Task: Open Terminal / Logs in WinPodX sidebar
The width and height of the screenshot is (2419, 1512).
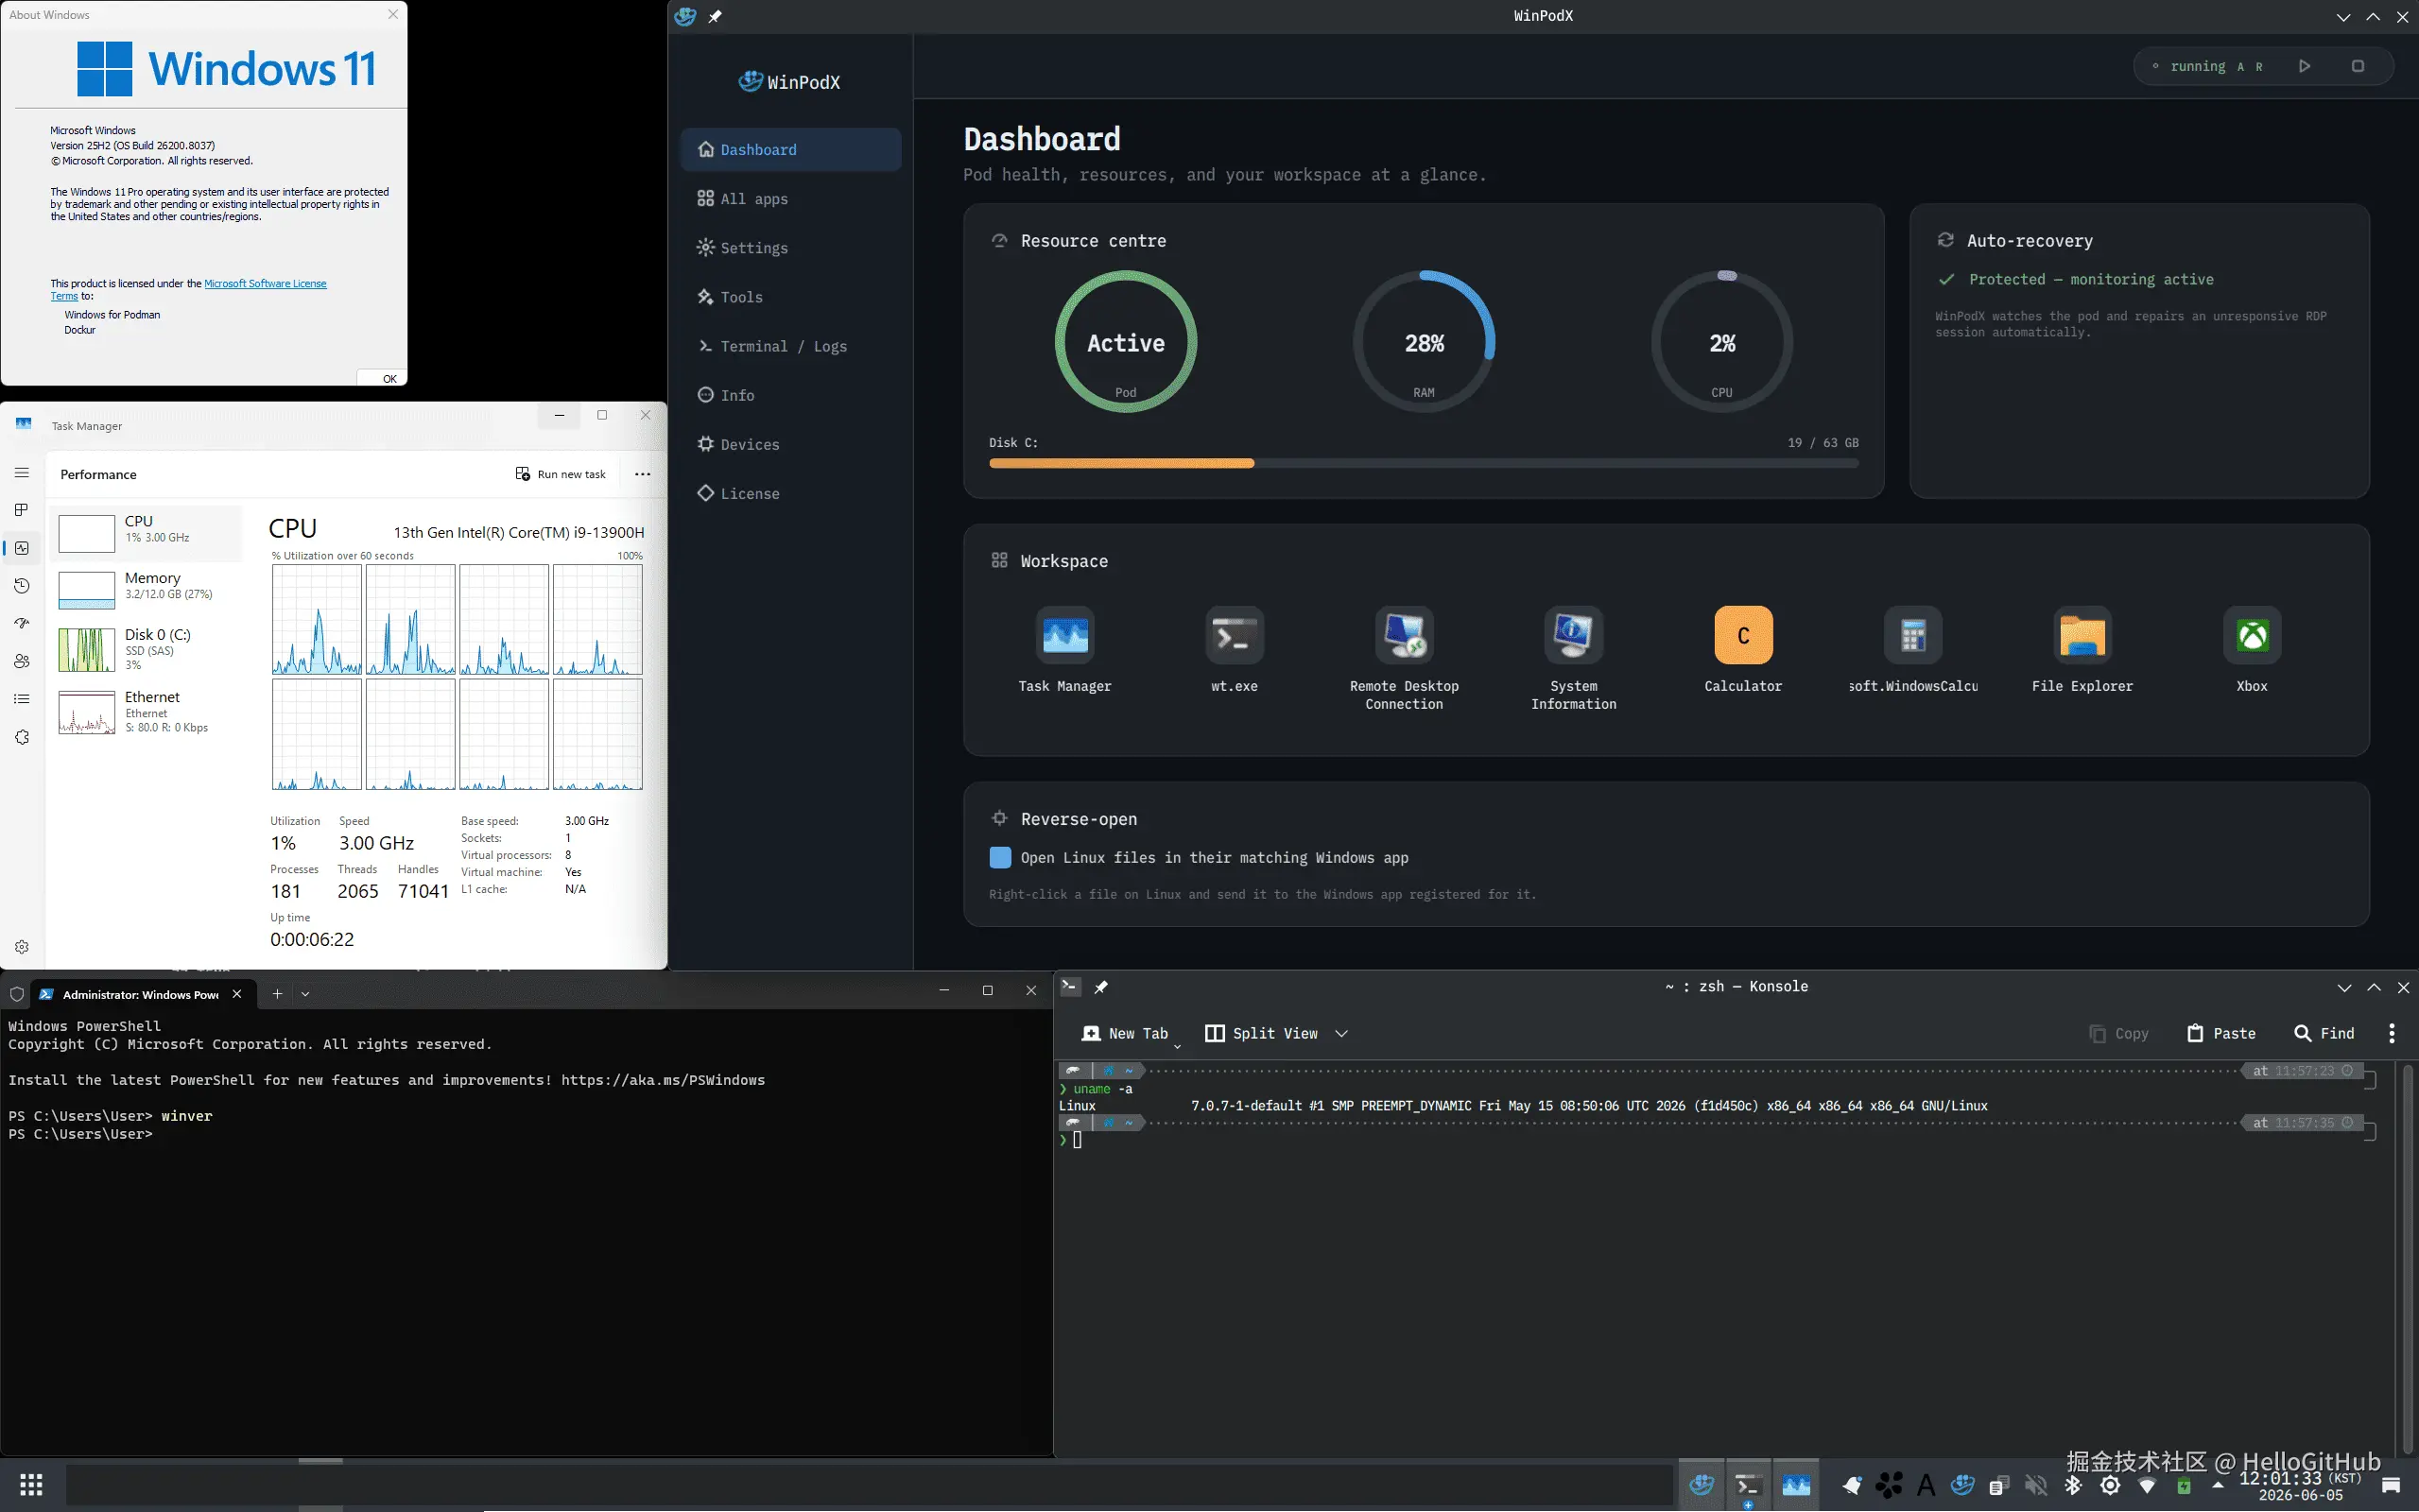Action: tap(790, 345)
